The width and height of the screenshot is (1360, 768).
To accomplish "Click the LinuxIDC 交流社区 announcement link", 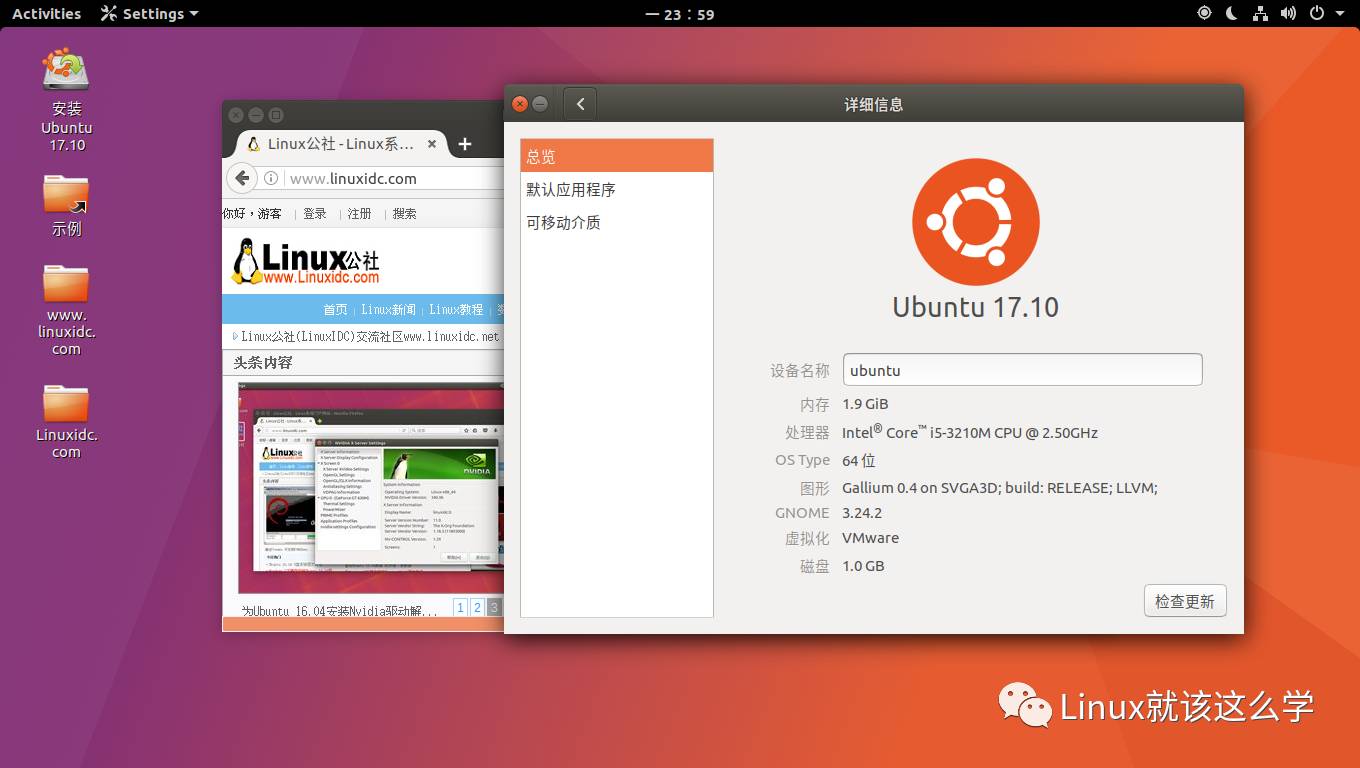I will pos(369,336).
